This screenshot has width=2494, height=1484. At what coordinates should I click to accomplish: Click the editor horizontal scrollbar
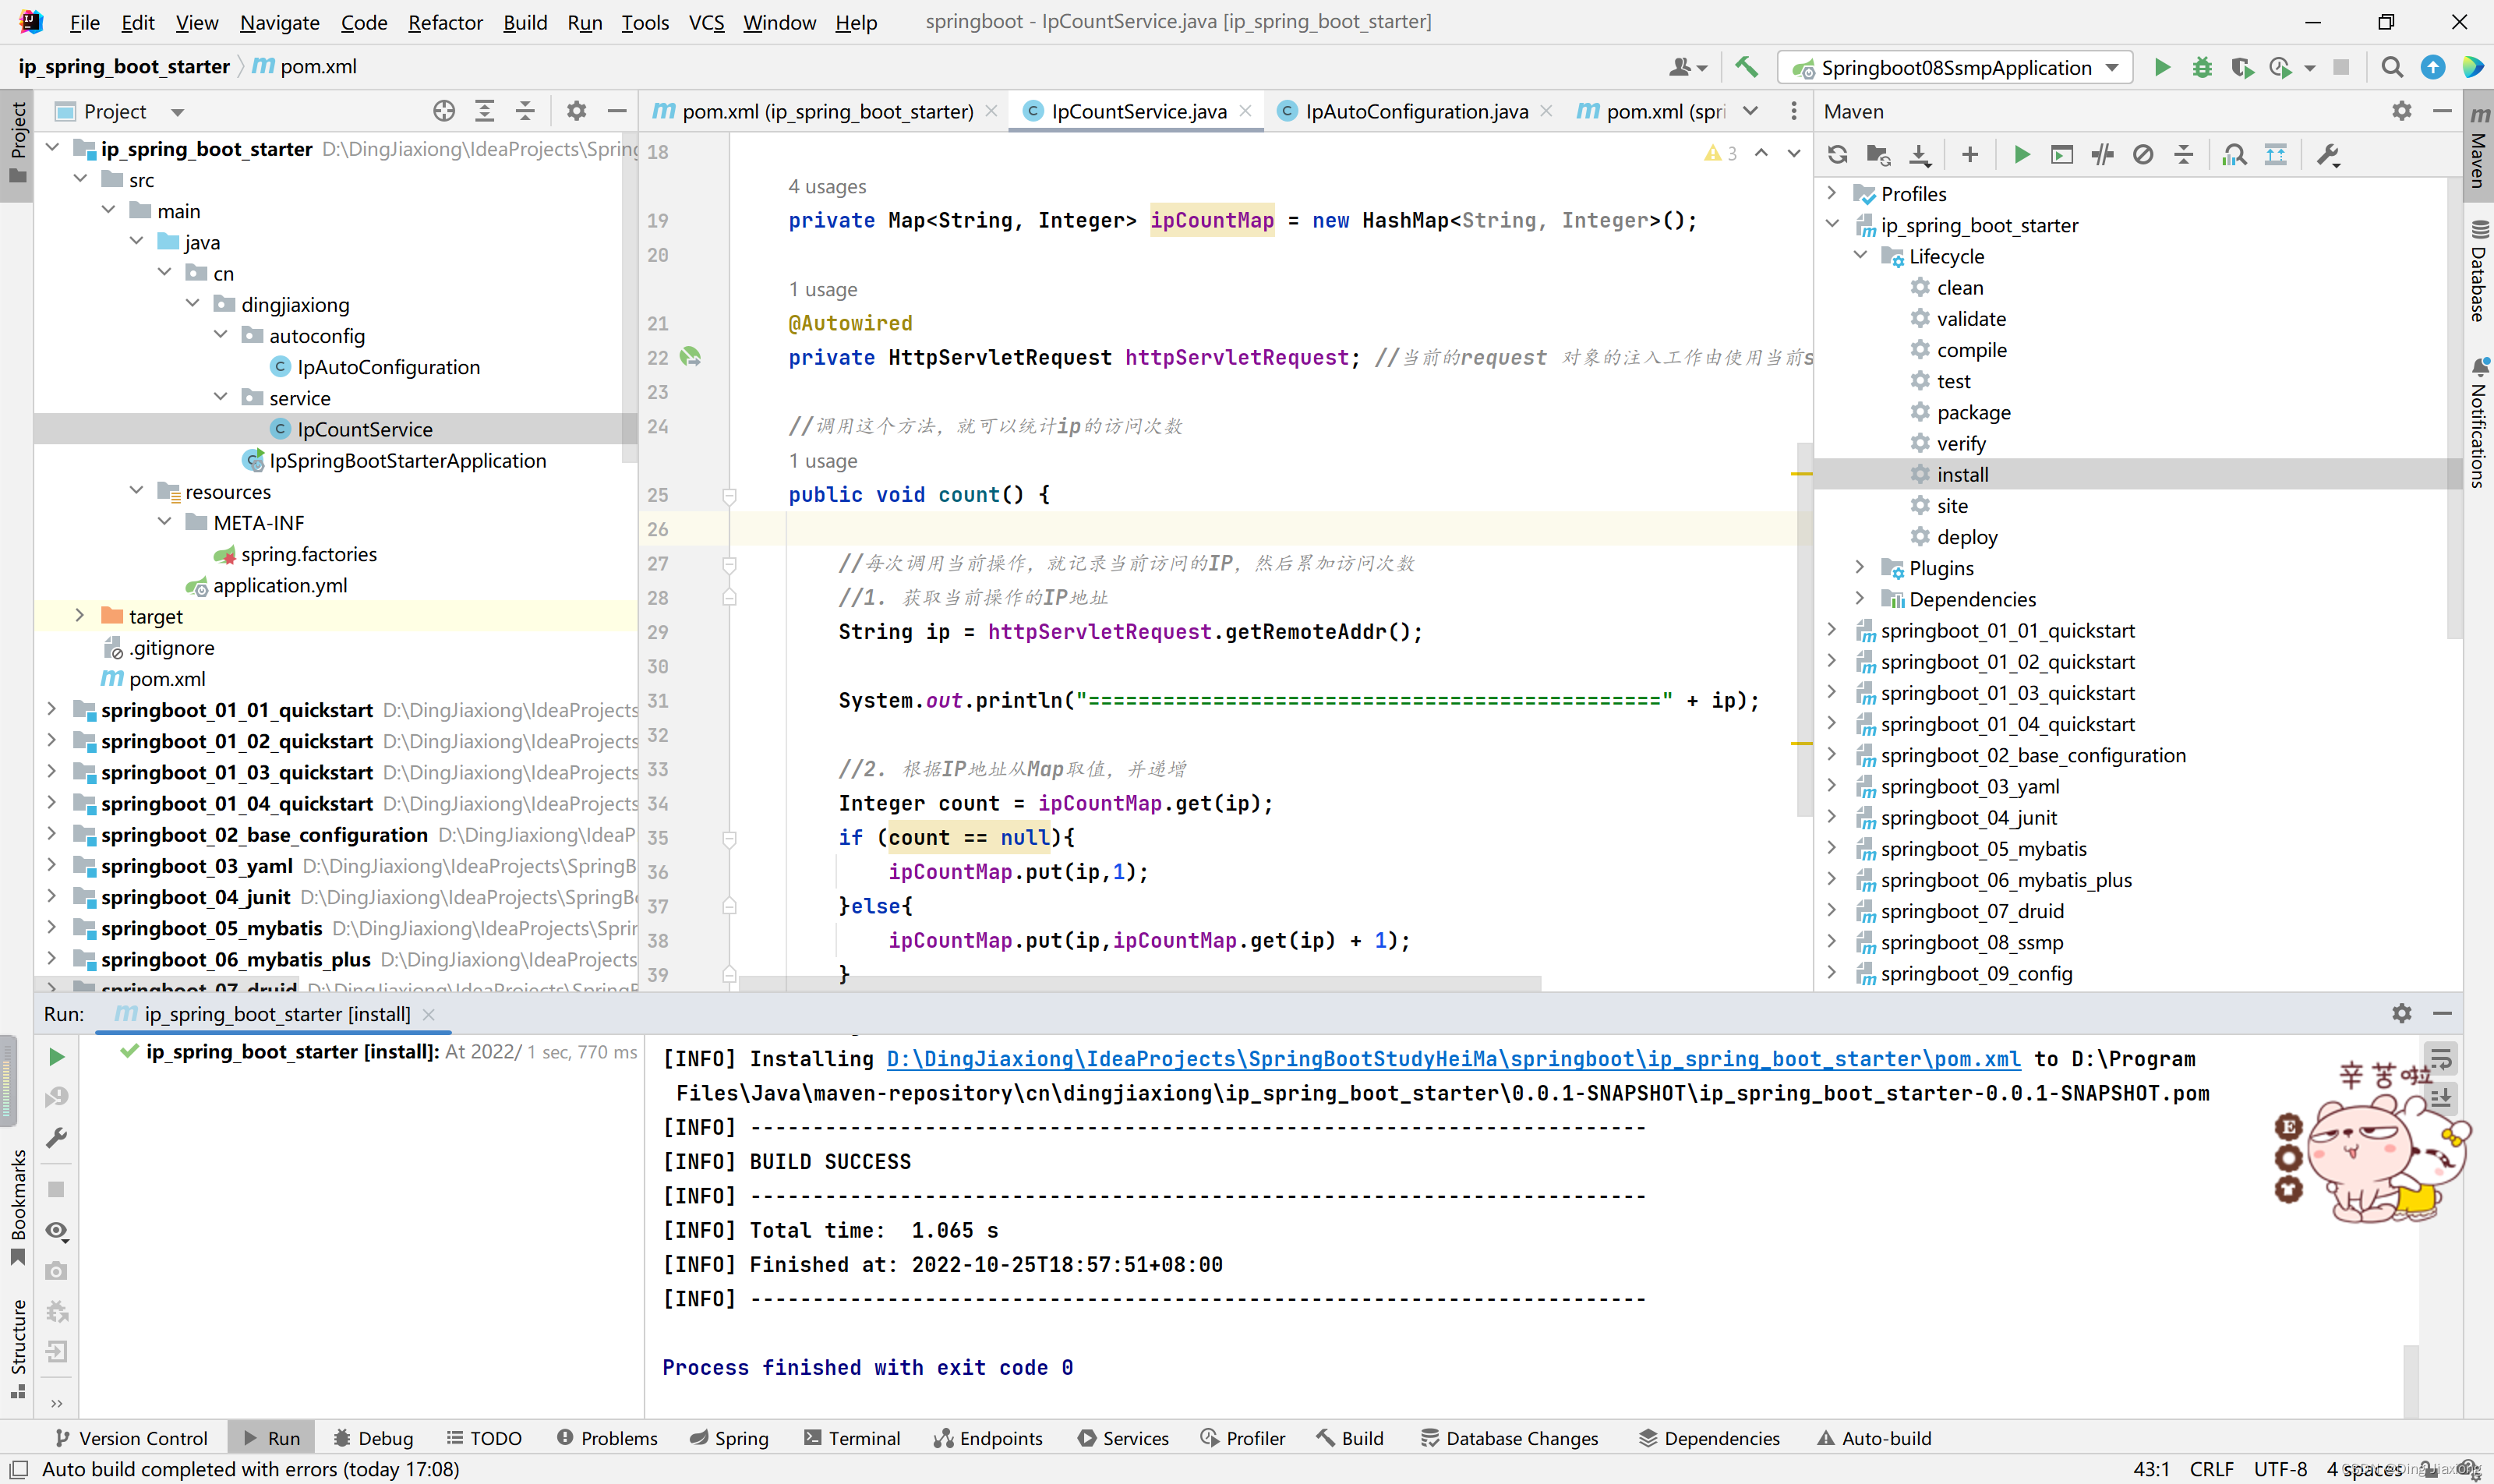pos(1140,984)
